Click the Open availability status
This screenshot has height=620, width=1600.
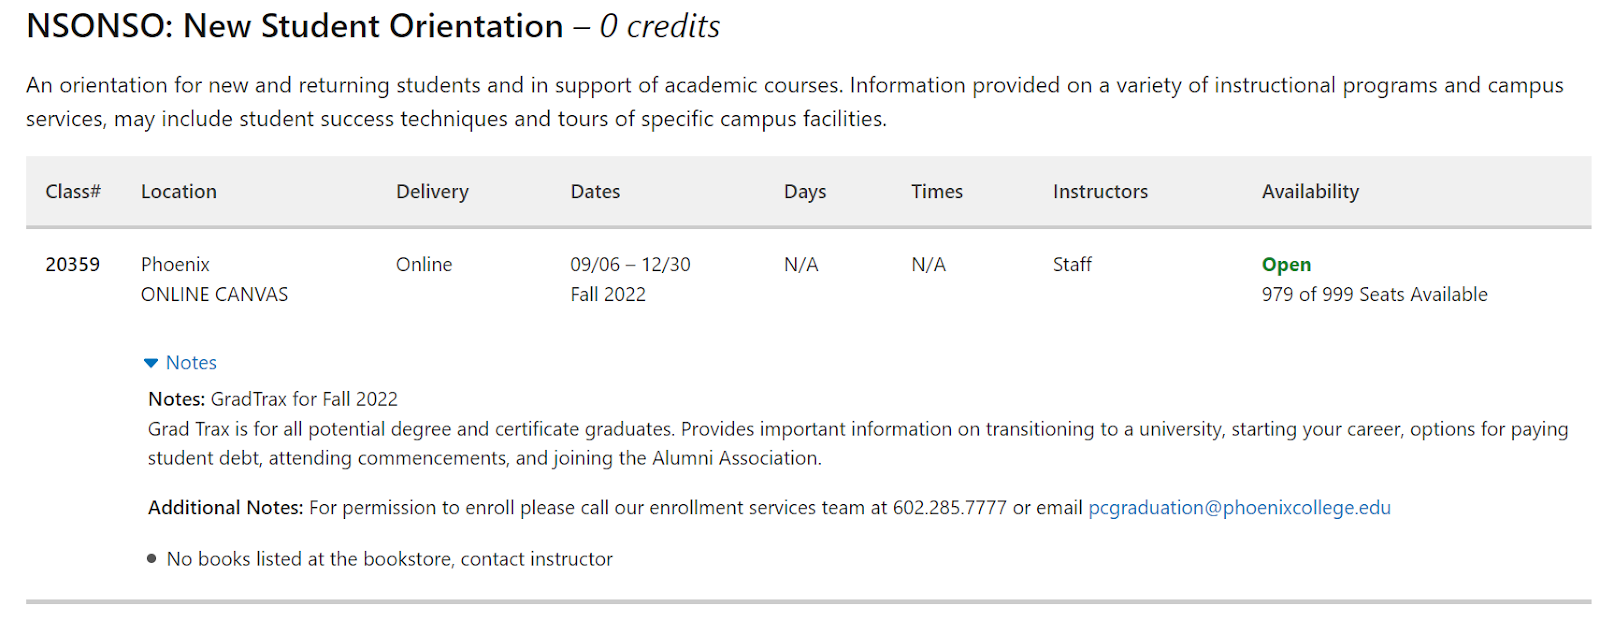coord(1286,265)
